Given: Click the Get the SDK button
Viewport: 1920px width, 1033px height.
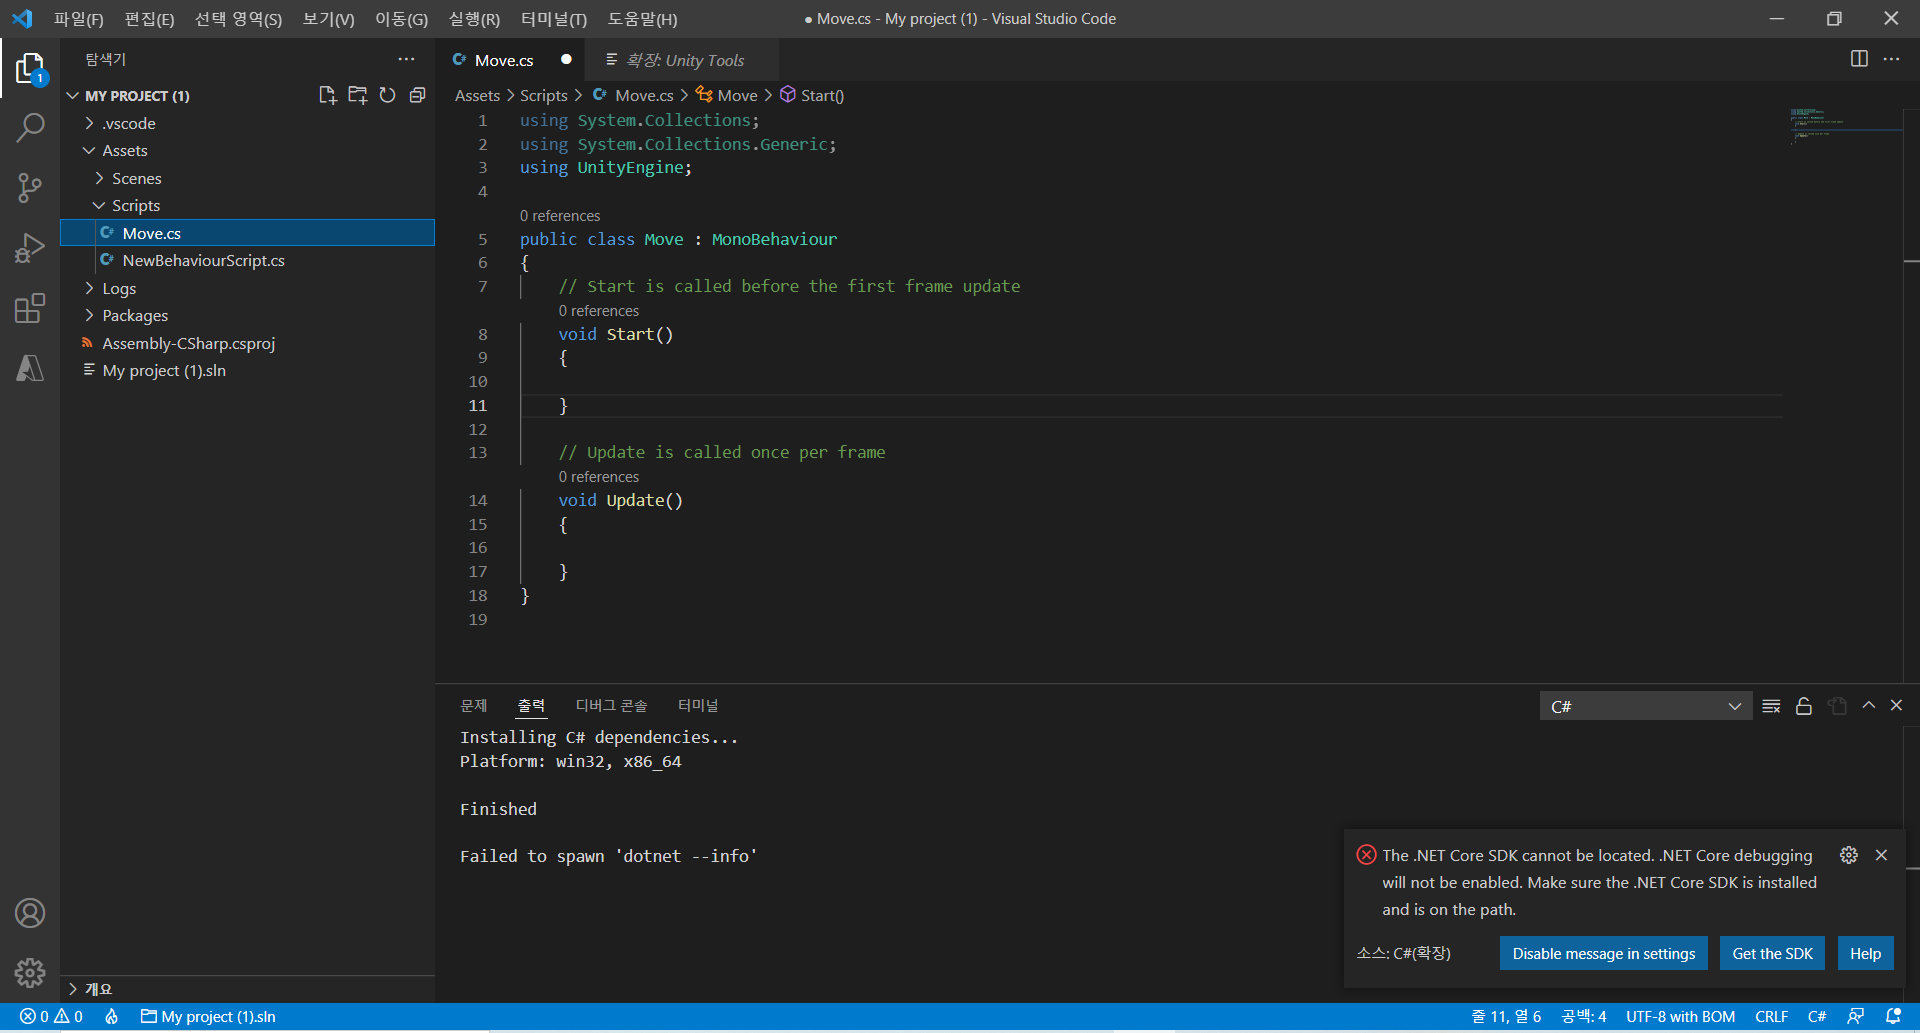Looking at the screenshot, I should click(1772, 954).
